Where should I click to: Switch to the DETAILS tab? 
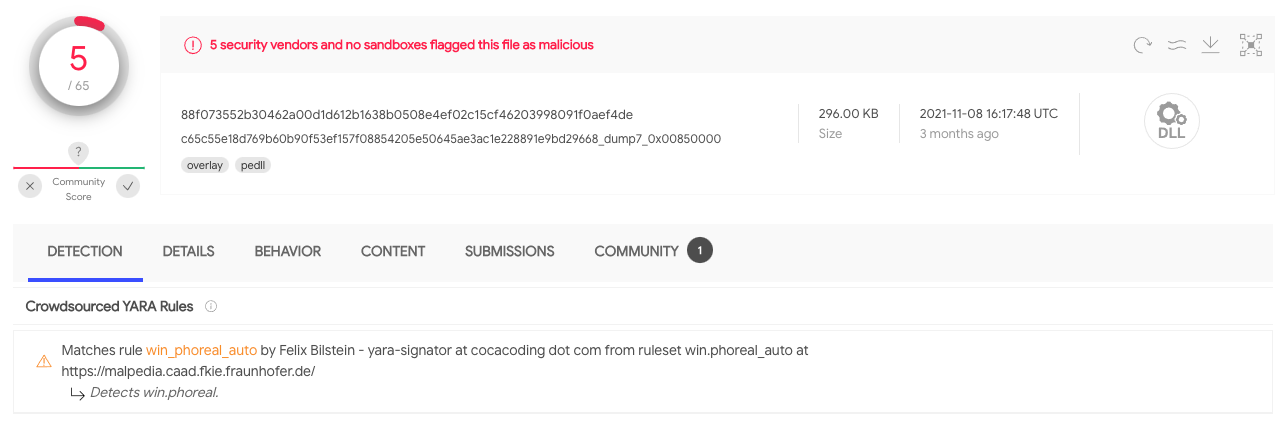click(x=188, y=251)
